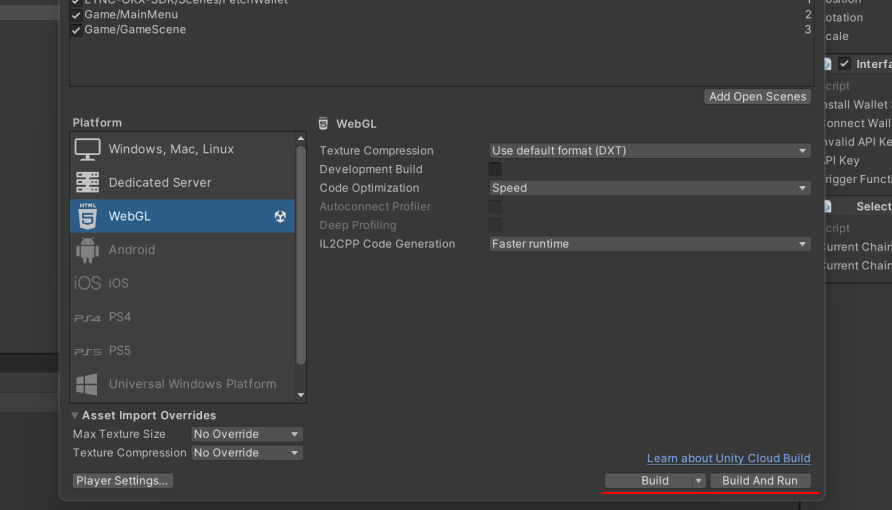Image resolution: width=892 pixels, height=510 pixels.
Task: Click the Code Optimization label
Action: tap(369, 188)
